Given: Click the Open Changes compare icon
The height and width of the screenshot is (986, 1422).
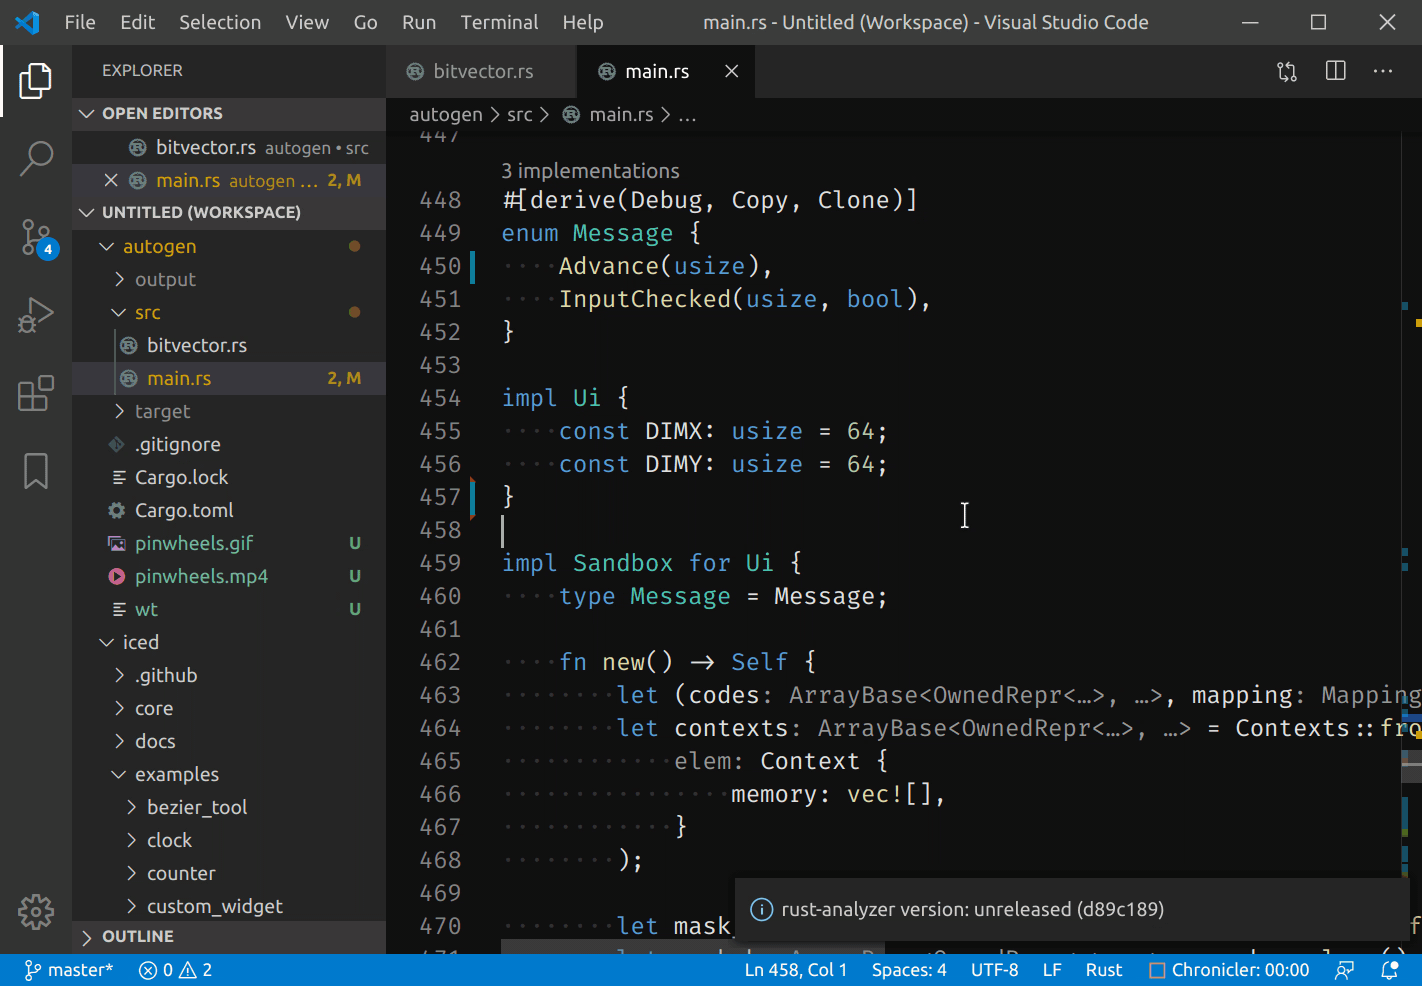Looking at the screenshot, I should click(x=1287, y=71).
